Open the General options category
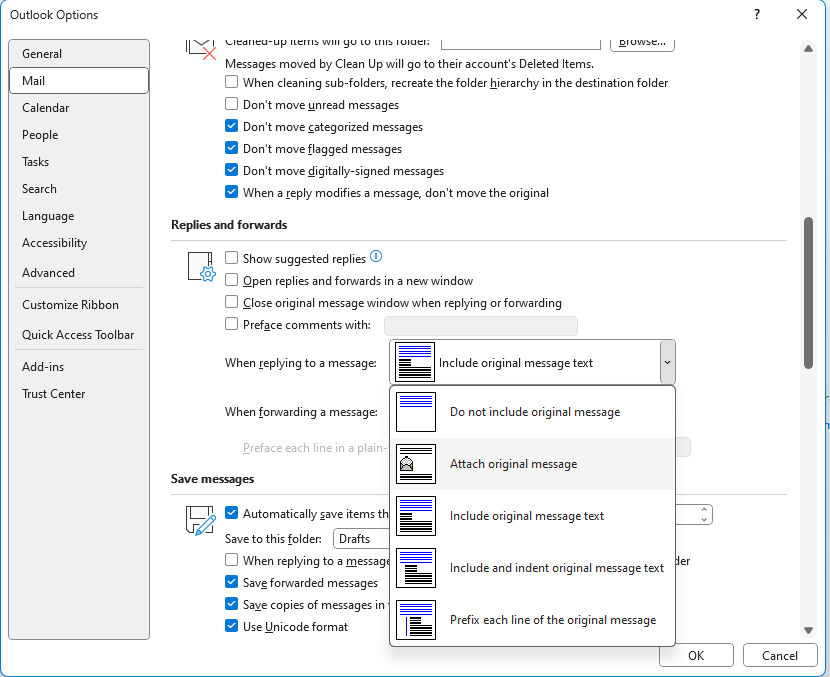Viewport: 830px width, 677px height. (x=79, y=54)
